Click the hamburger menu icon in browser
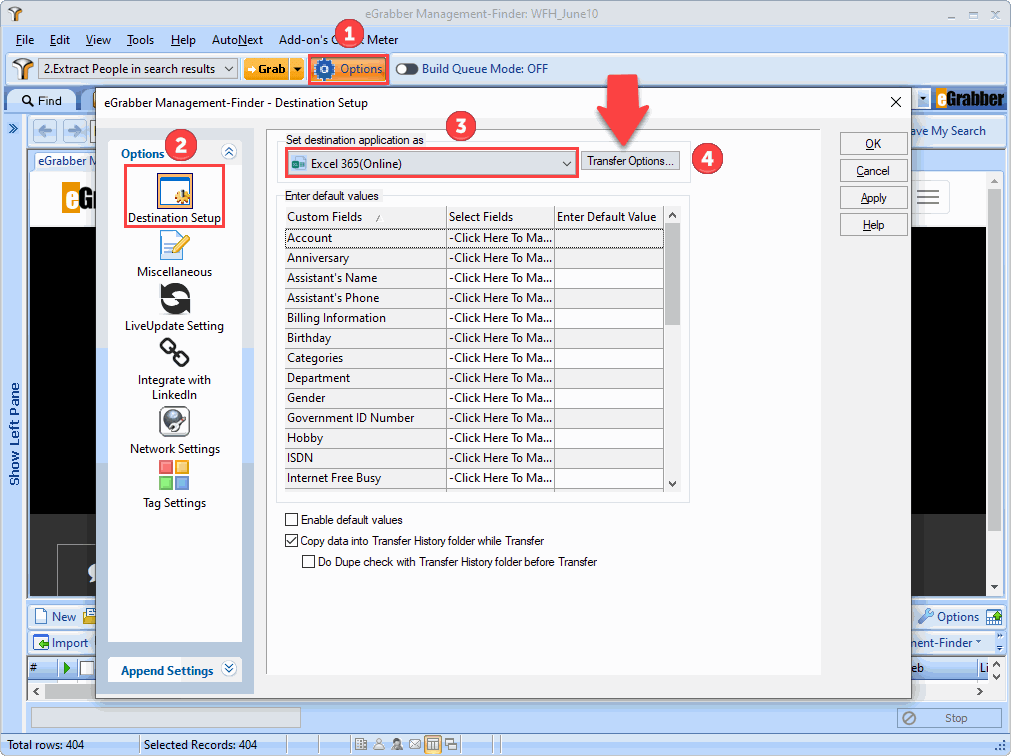Image resolution: width=1011 pixels, height=756 pixels. [927, 197]
